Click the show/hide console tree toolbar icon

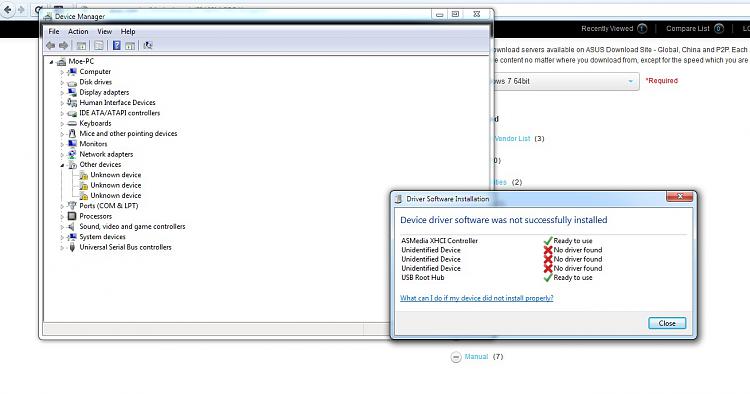pyautogui.click(x=81, y=46)
